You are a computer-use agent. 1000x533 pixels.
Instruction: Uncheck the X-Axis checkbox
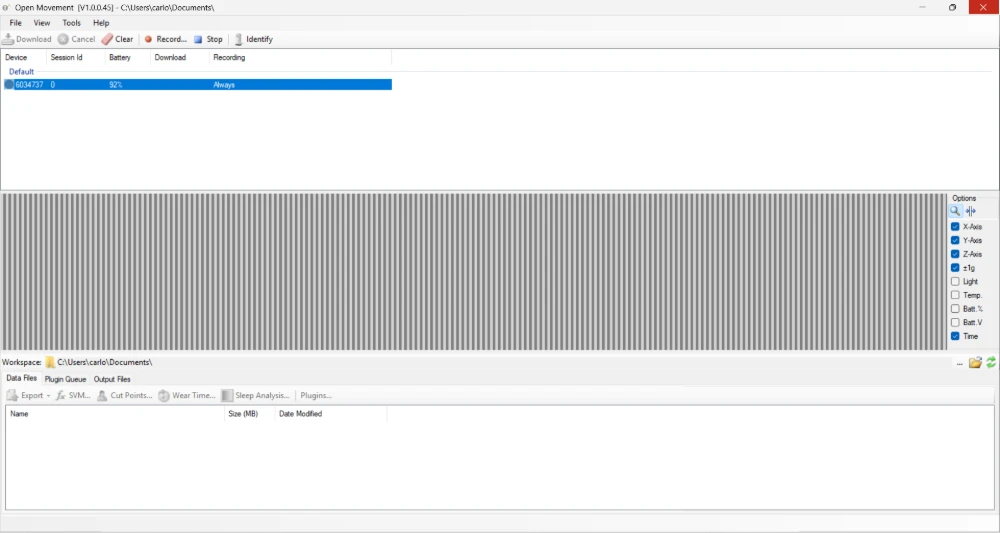[x=955, y=226]
